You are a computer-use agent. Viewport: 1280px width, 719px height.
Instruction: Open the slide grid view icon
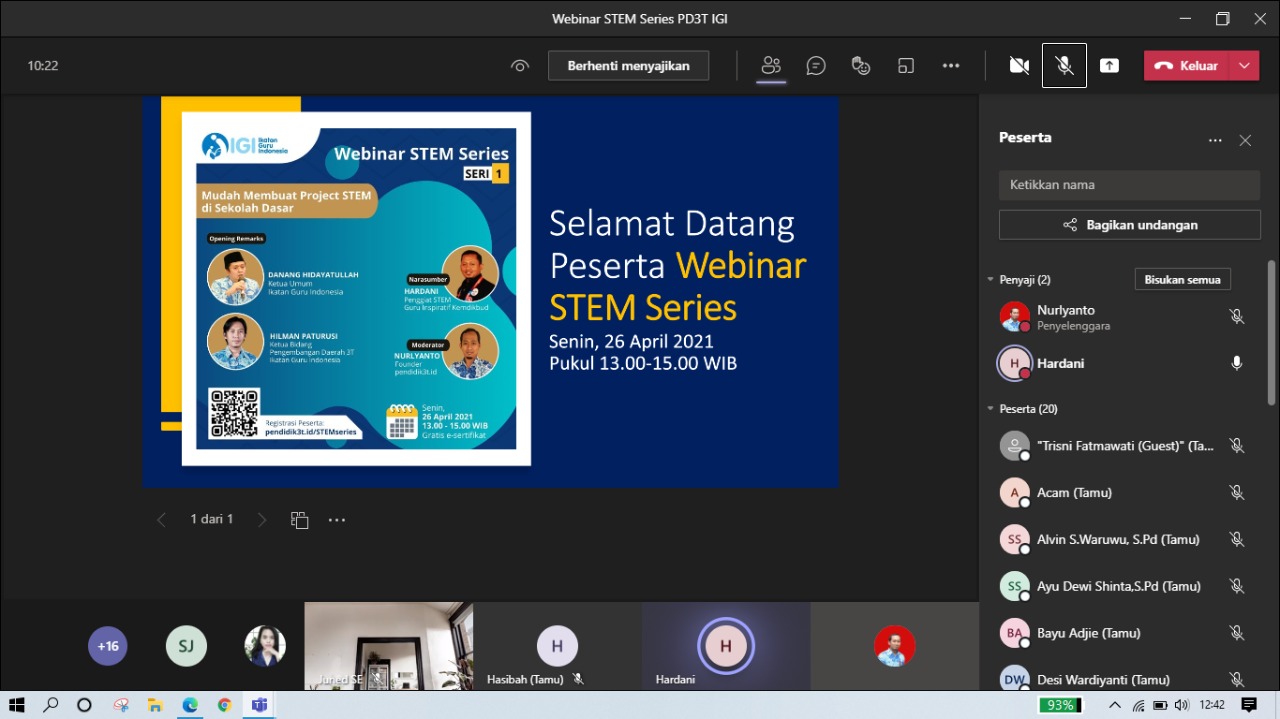coord(299,520)
